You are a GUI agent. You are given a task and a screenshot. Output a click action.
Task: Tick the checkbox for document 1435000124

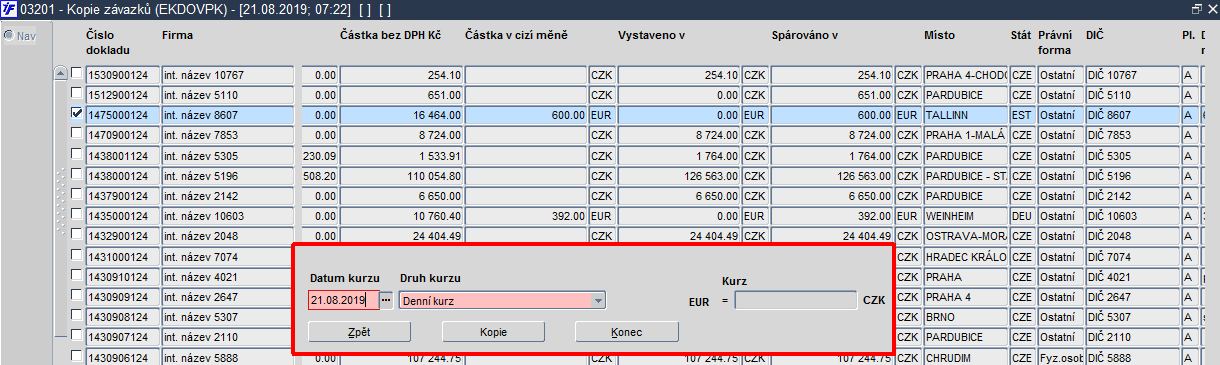tap(76, 215)
